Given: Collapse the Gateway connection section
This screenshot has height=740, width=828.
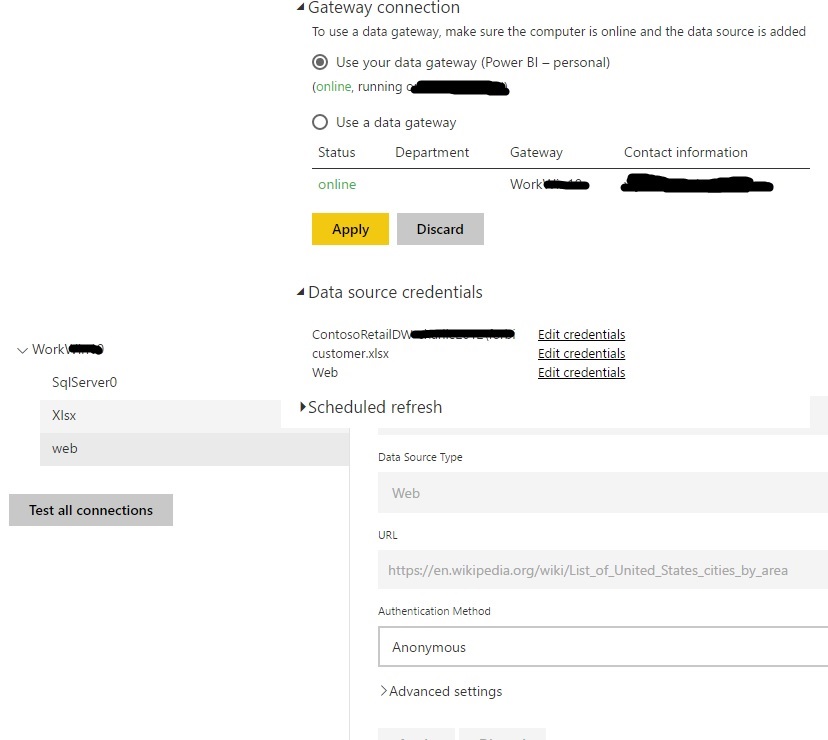Looking at the screenshot, I should click(300, 7).
